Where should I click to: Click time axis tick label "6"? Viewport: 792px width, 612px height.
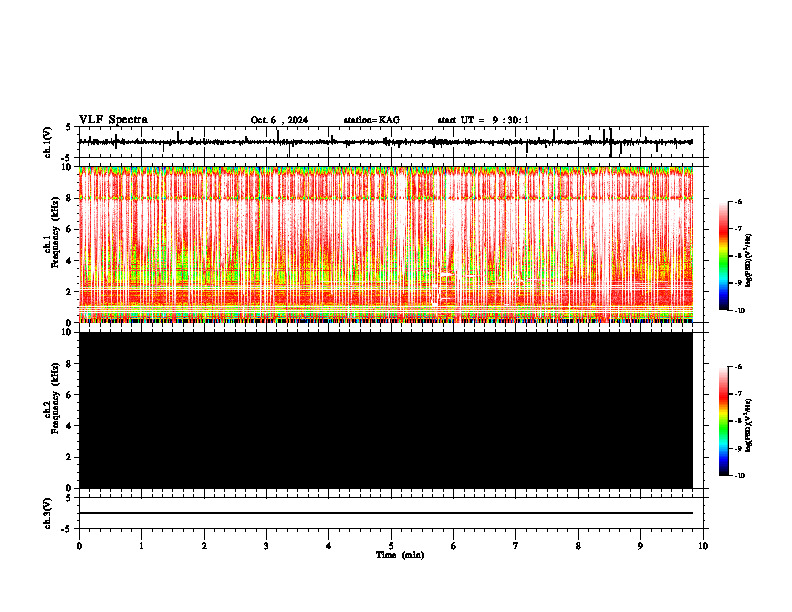[x=454, y=546]
